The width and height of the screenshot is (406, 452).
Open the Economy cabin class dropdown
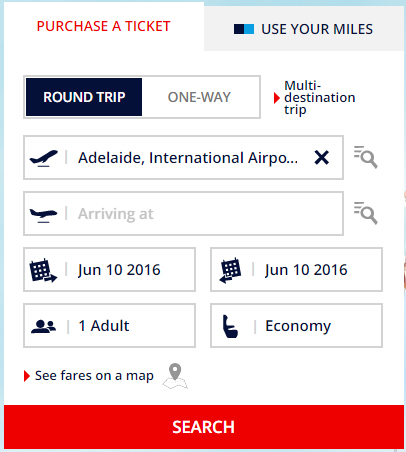point(296,325)
